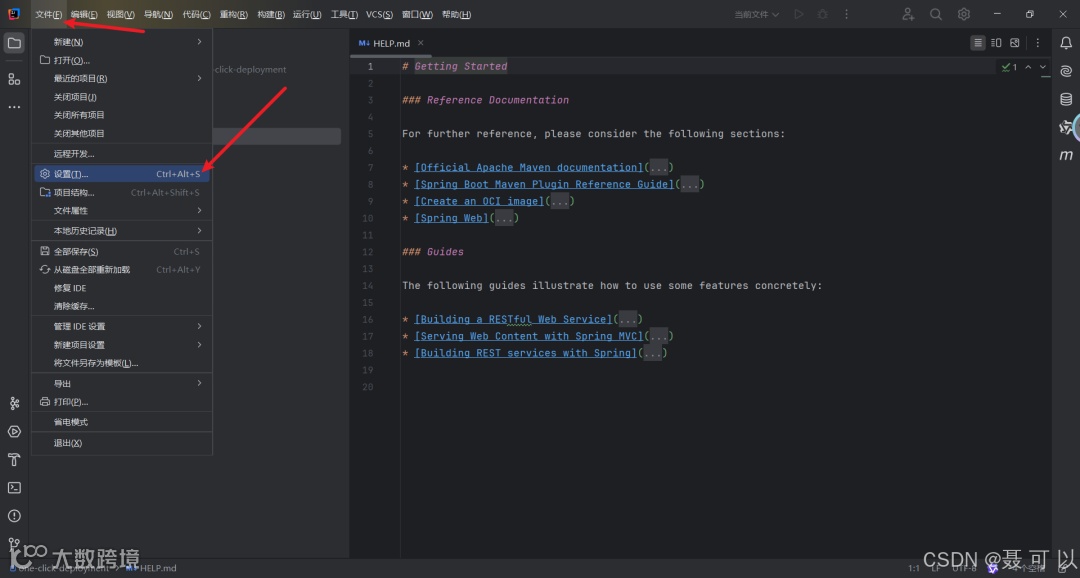The image size is (1080, 578).
Task: Choose 全部保存(S) menu item
Action: [x=122, y=252]
